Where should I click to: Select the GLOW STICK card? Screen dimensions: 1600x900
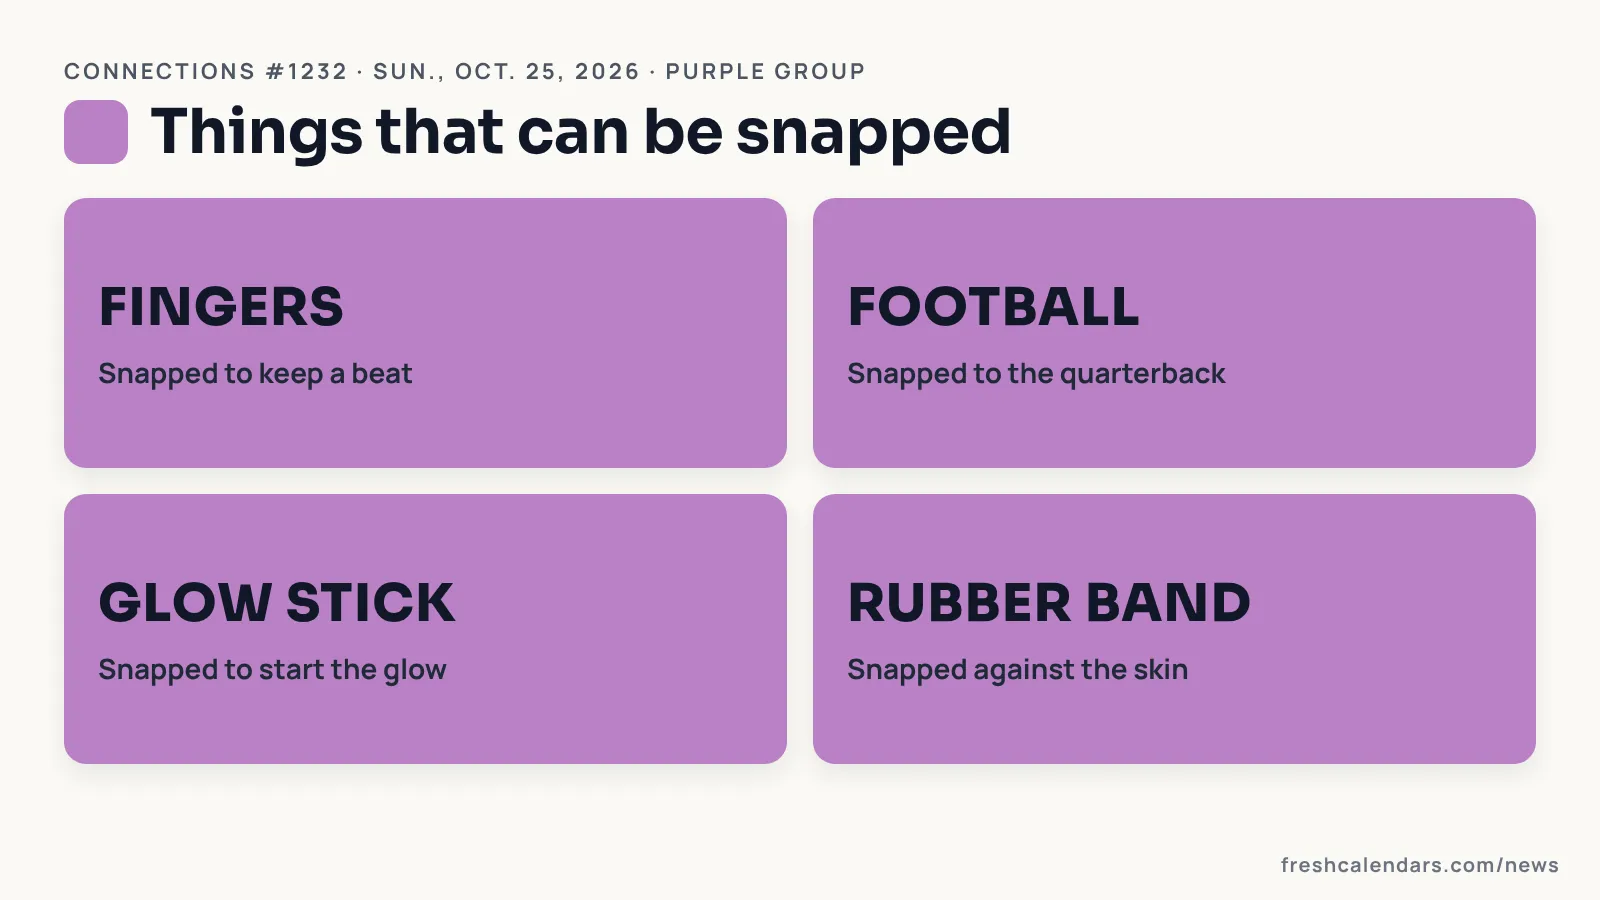coord(425,629)
